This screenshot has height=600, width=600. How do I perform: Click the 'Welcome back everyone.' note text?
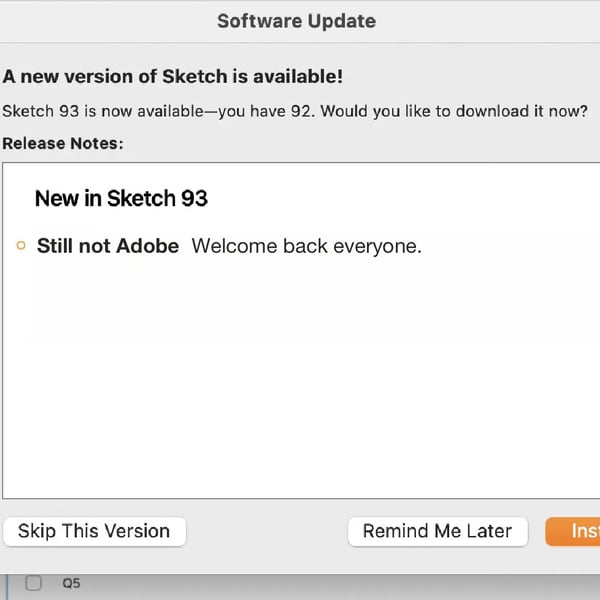pos(306,246)
